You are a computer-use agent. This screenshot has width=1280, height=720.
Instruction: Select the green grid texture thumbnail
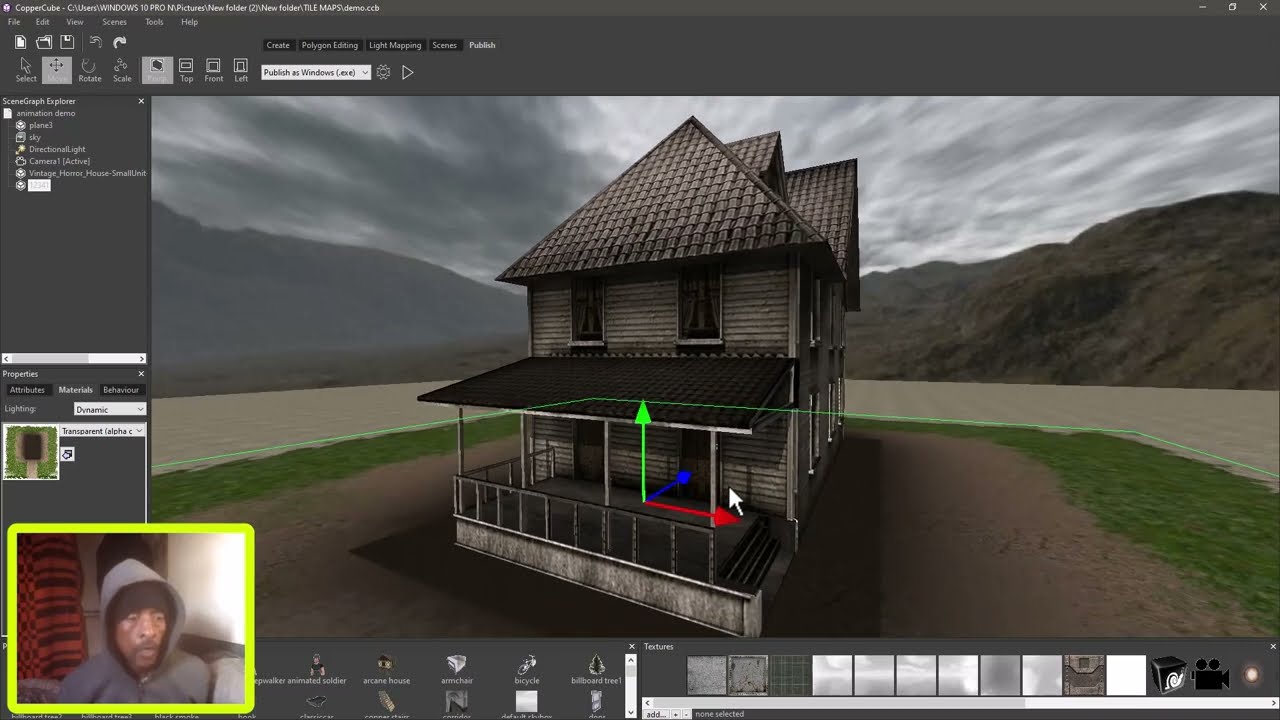[790, 675]
